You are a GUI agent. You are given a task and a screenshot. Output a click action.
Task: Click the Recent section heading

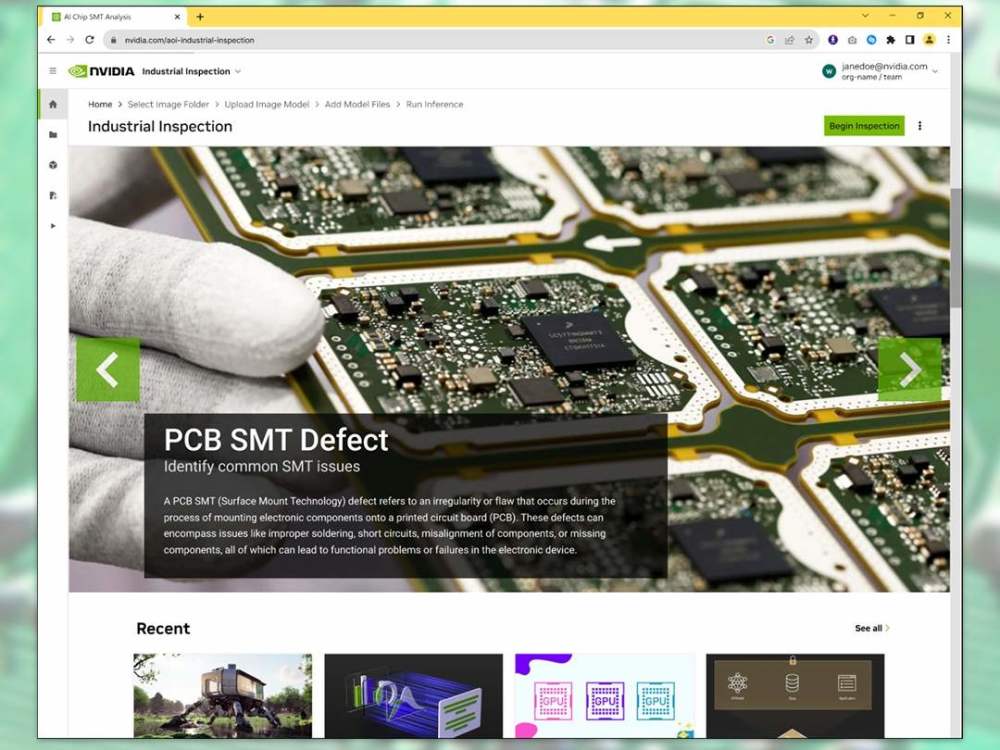(x=163, y=629)
